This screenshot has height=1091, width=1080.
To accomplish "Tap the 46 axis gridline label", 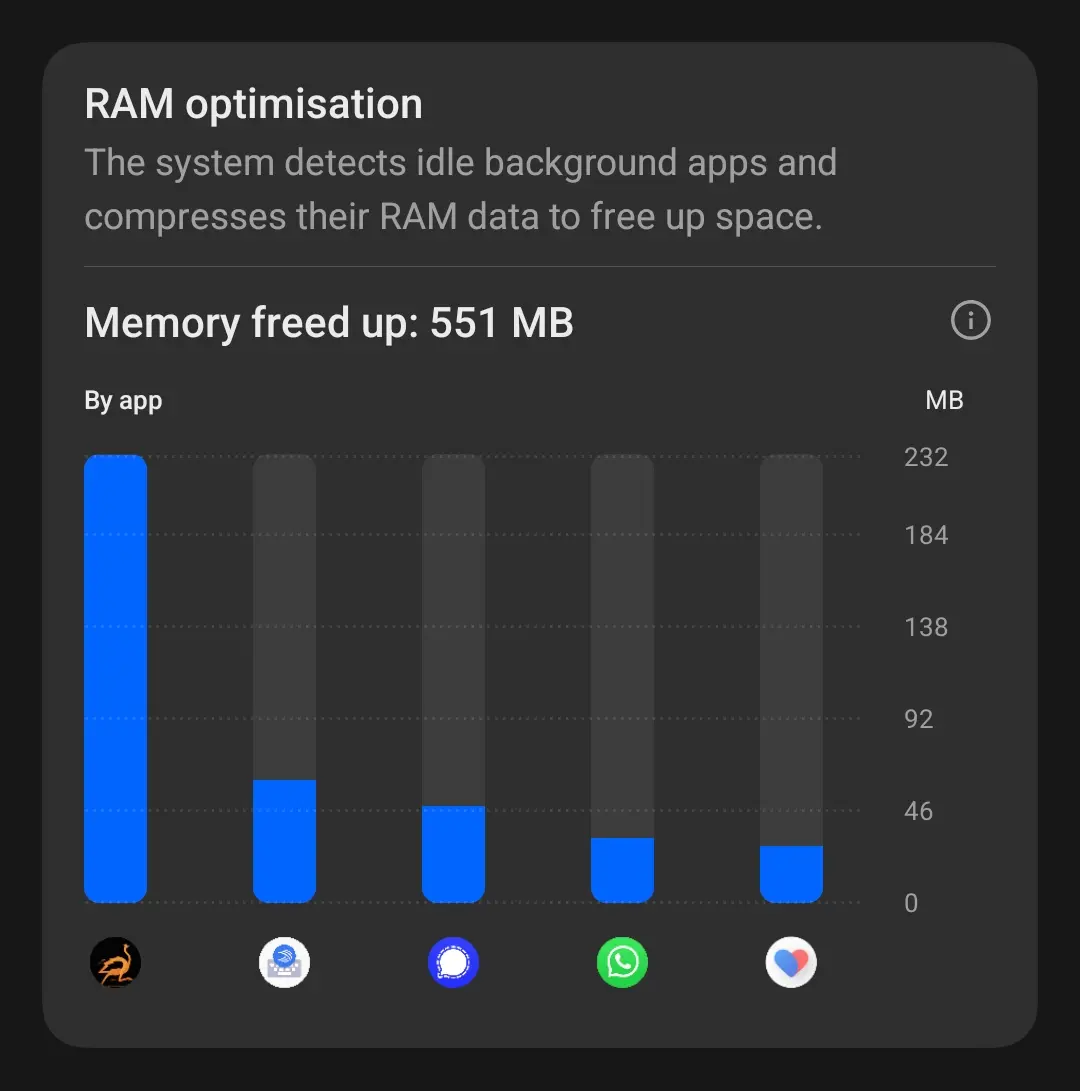I will coord(918,811).
